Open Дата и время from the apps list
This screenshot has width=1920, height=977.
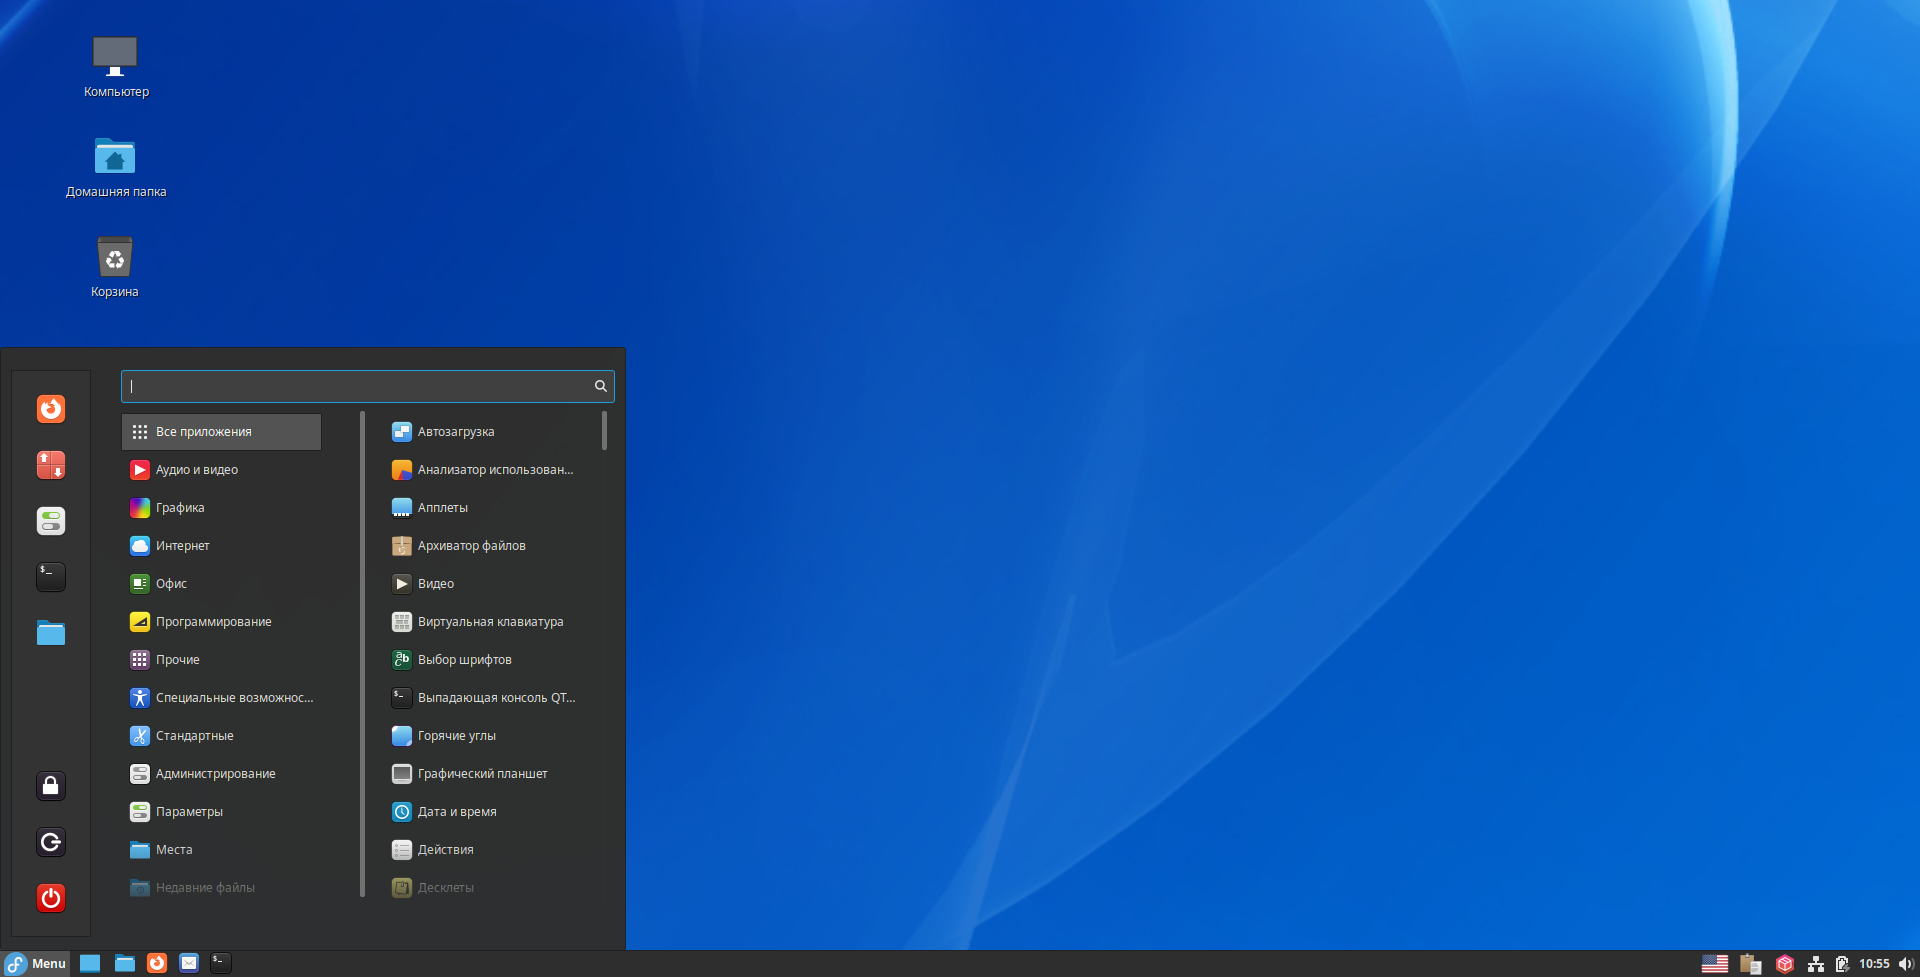[457, 812]
